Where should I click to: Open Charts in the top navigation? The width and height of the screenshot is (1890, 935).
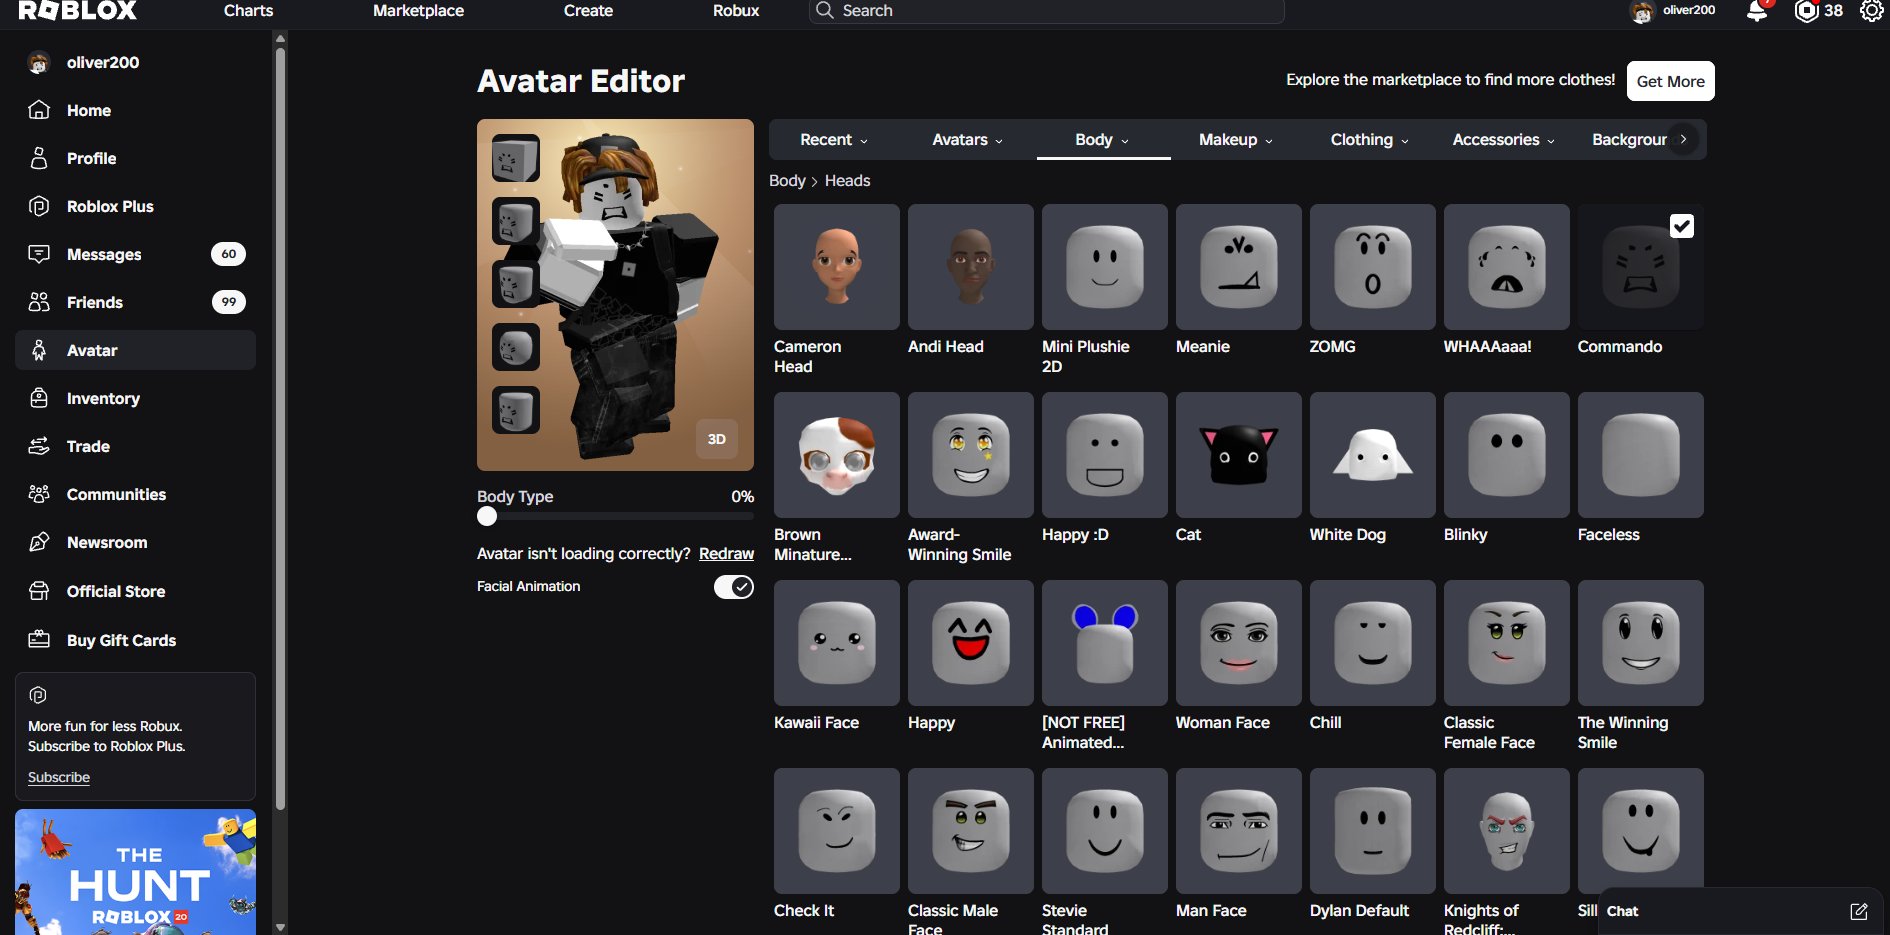tap(248, 11)
